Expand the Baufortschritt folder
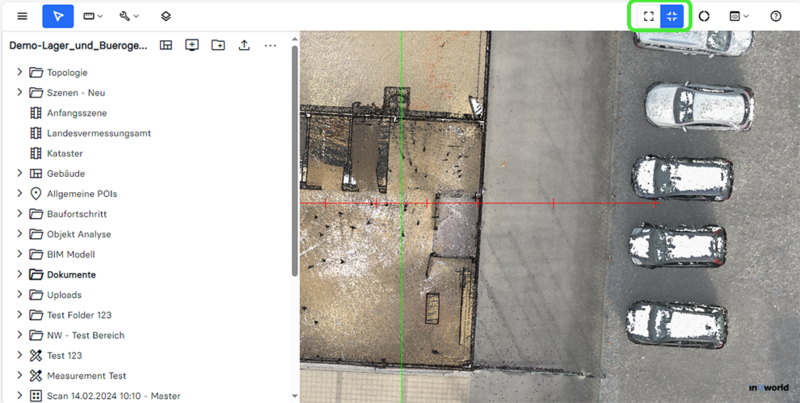 point(19,213)
